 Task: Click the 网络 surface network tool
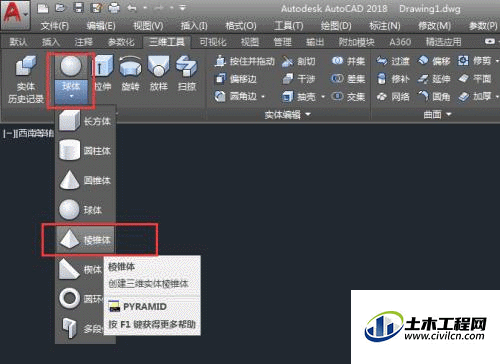393,97
